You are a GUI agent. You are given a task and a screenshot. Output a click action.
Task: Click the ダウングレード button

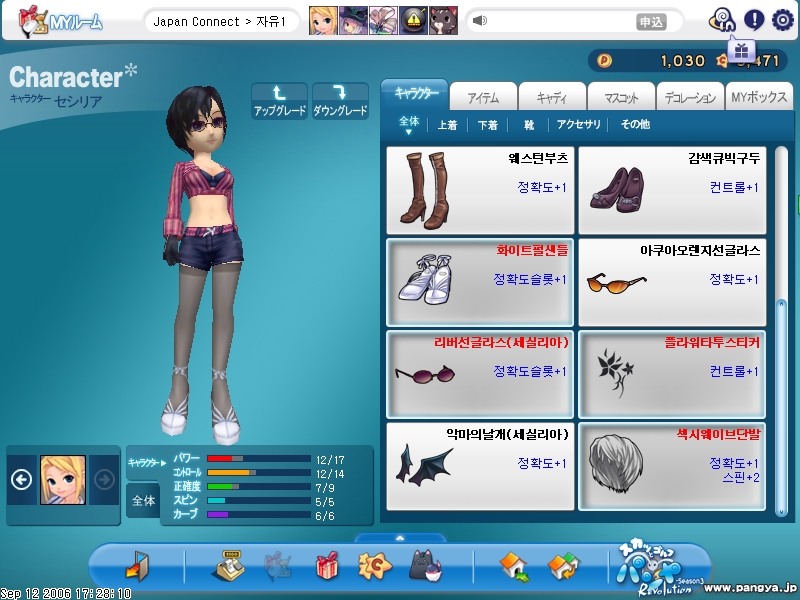340,101
